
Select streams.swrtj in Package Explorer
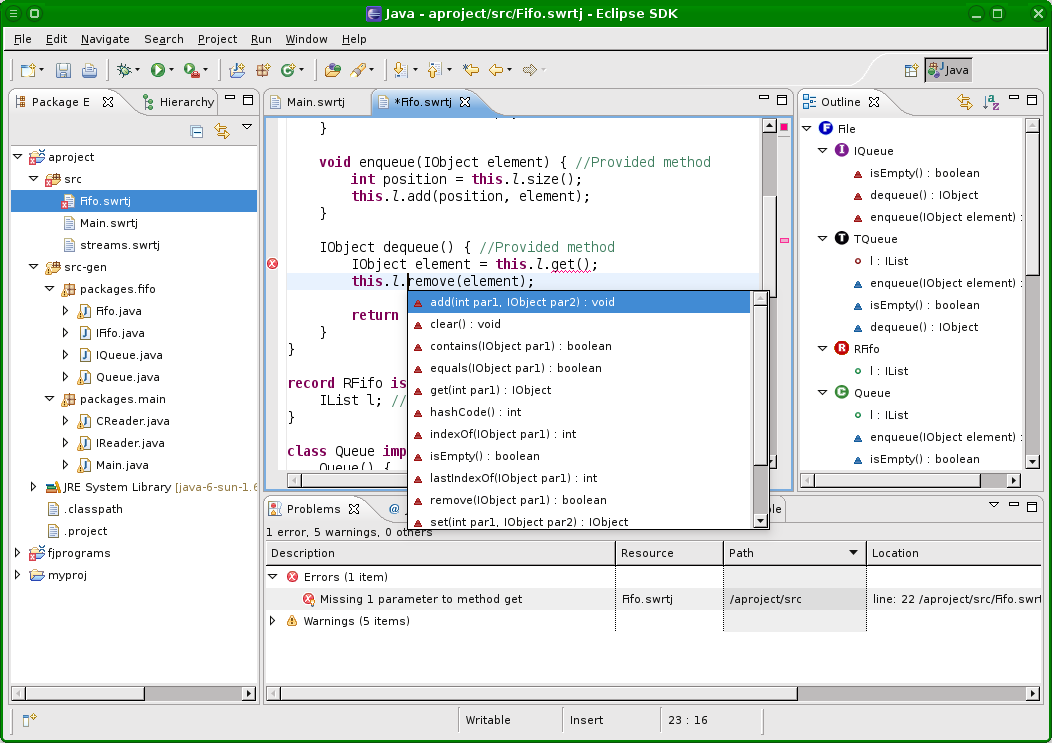(119, 245)
